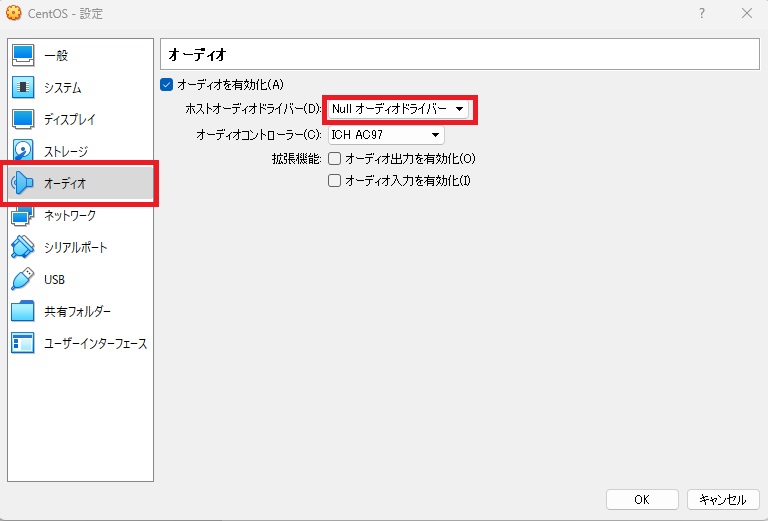Click the オーディオ page heading

coord(197,54)
